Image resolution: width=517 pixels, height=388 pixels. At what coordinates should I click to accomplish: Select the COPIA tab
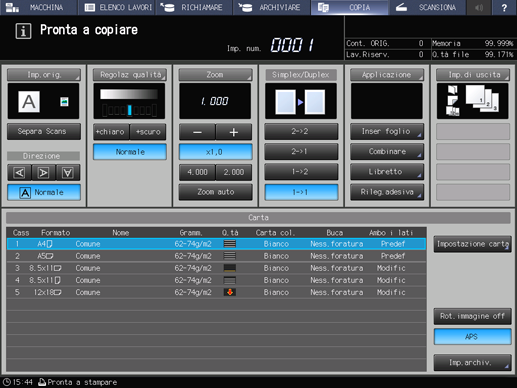[349, 7]
